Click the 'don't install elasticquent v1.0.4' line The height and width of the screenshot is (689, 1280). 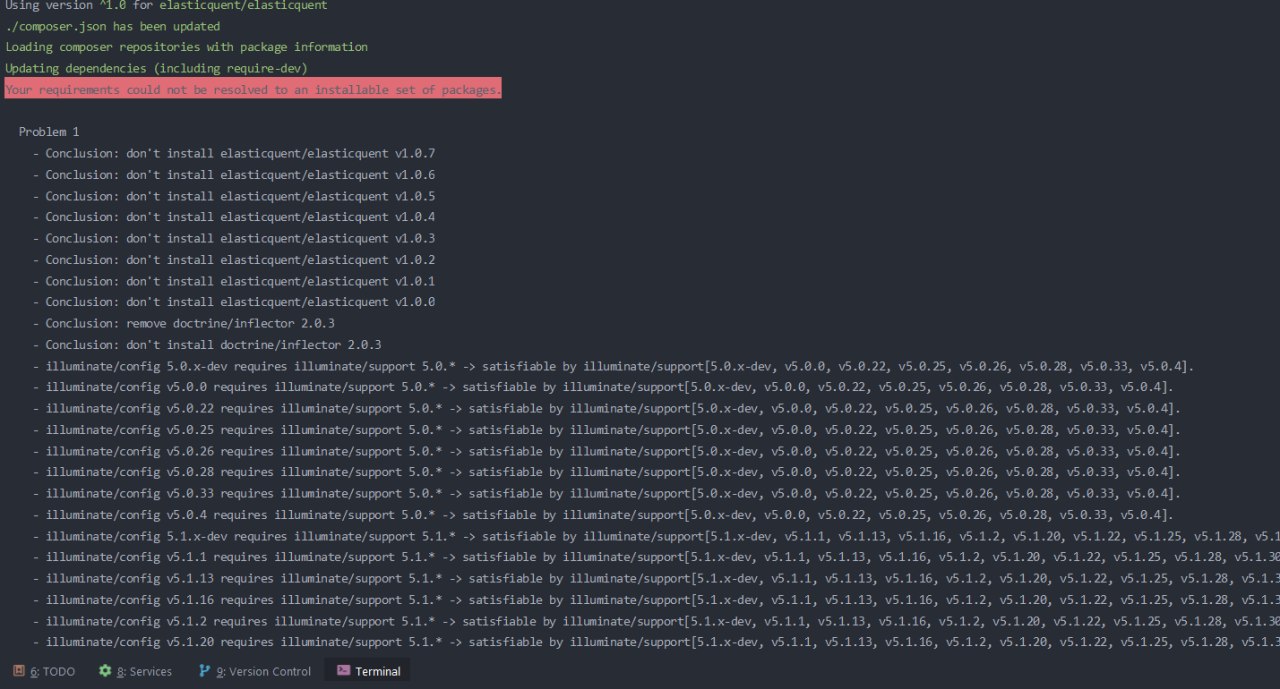pyautogui.click(x=233, y=217)
